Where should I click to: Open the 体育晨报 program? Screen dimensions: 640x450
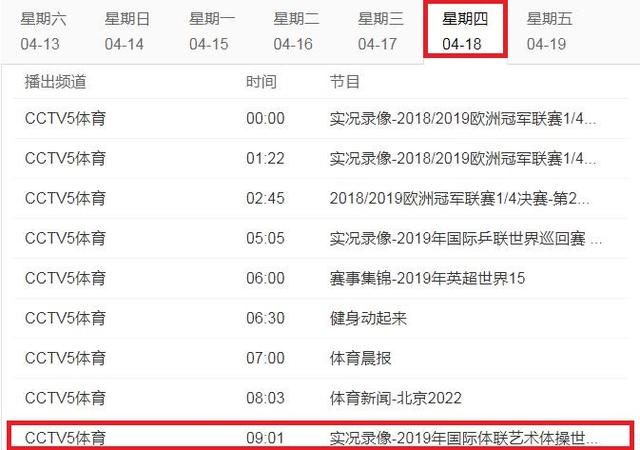click(x=360, y=358)
